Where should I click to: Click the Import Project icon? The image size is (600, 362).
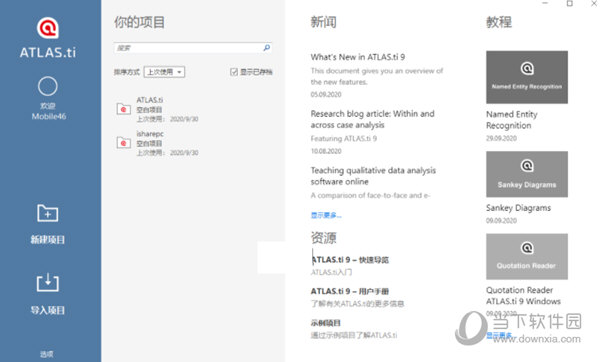[x=48, y=283]
